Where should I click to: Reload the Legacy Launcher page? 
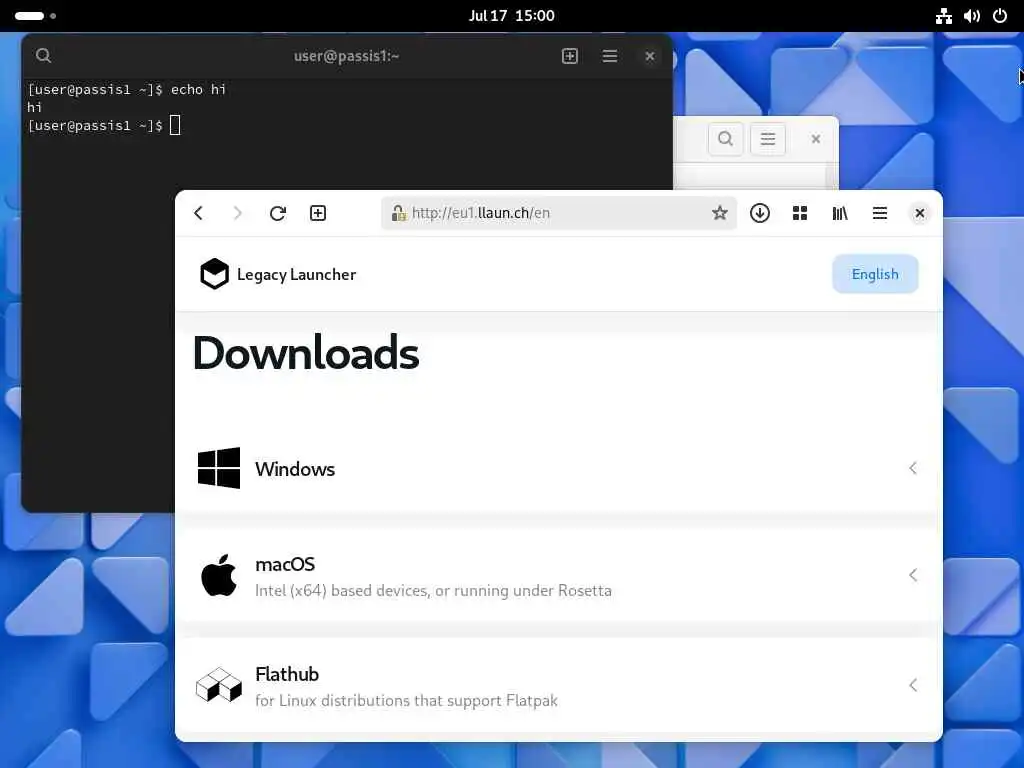coord(278,213)
